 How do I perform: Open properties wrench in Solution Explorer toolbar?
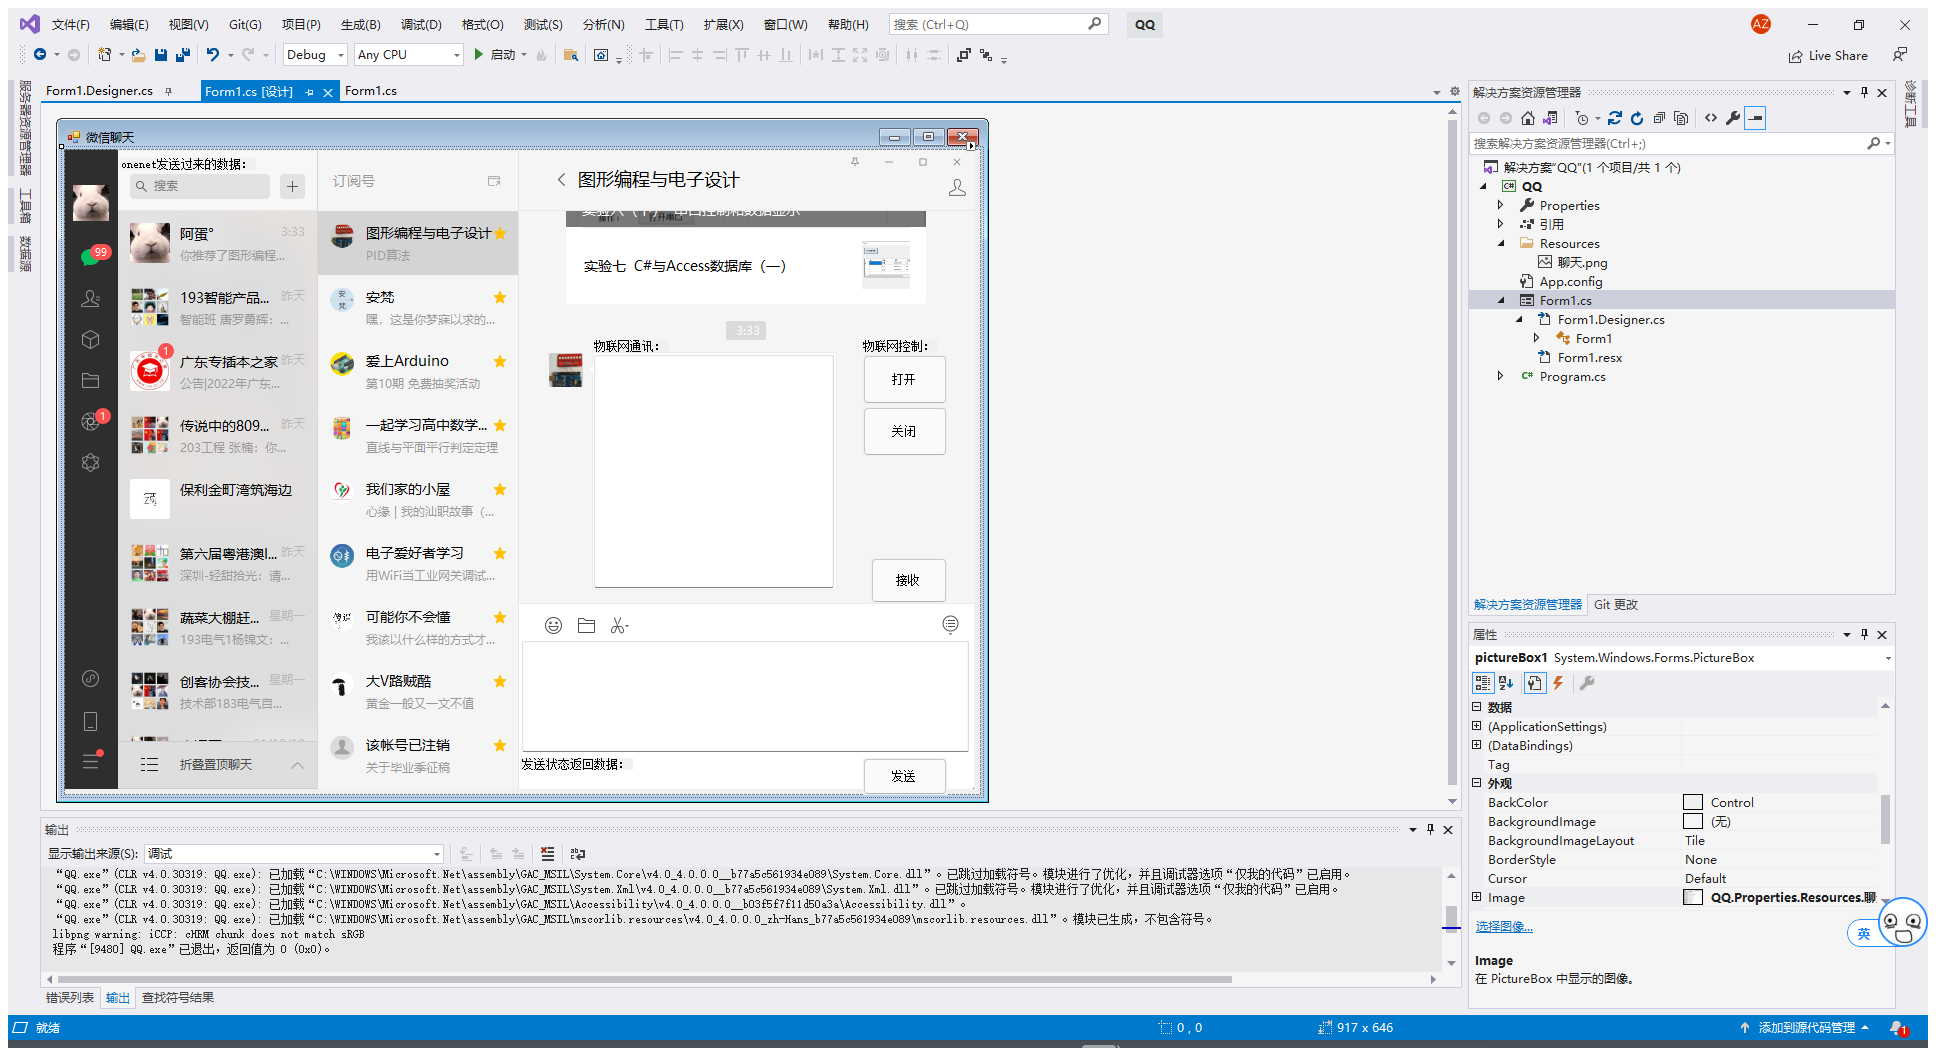click(1733, 118)
